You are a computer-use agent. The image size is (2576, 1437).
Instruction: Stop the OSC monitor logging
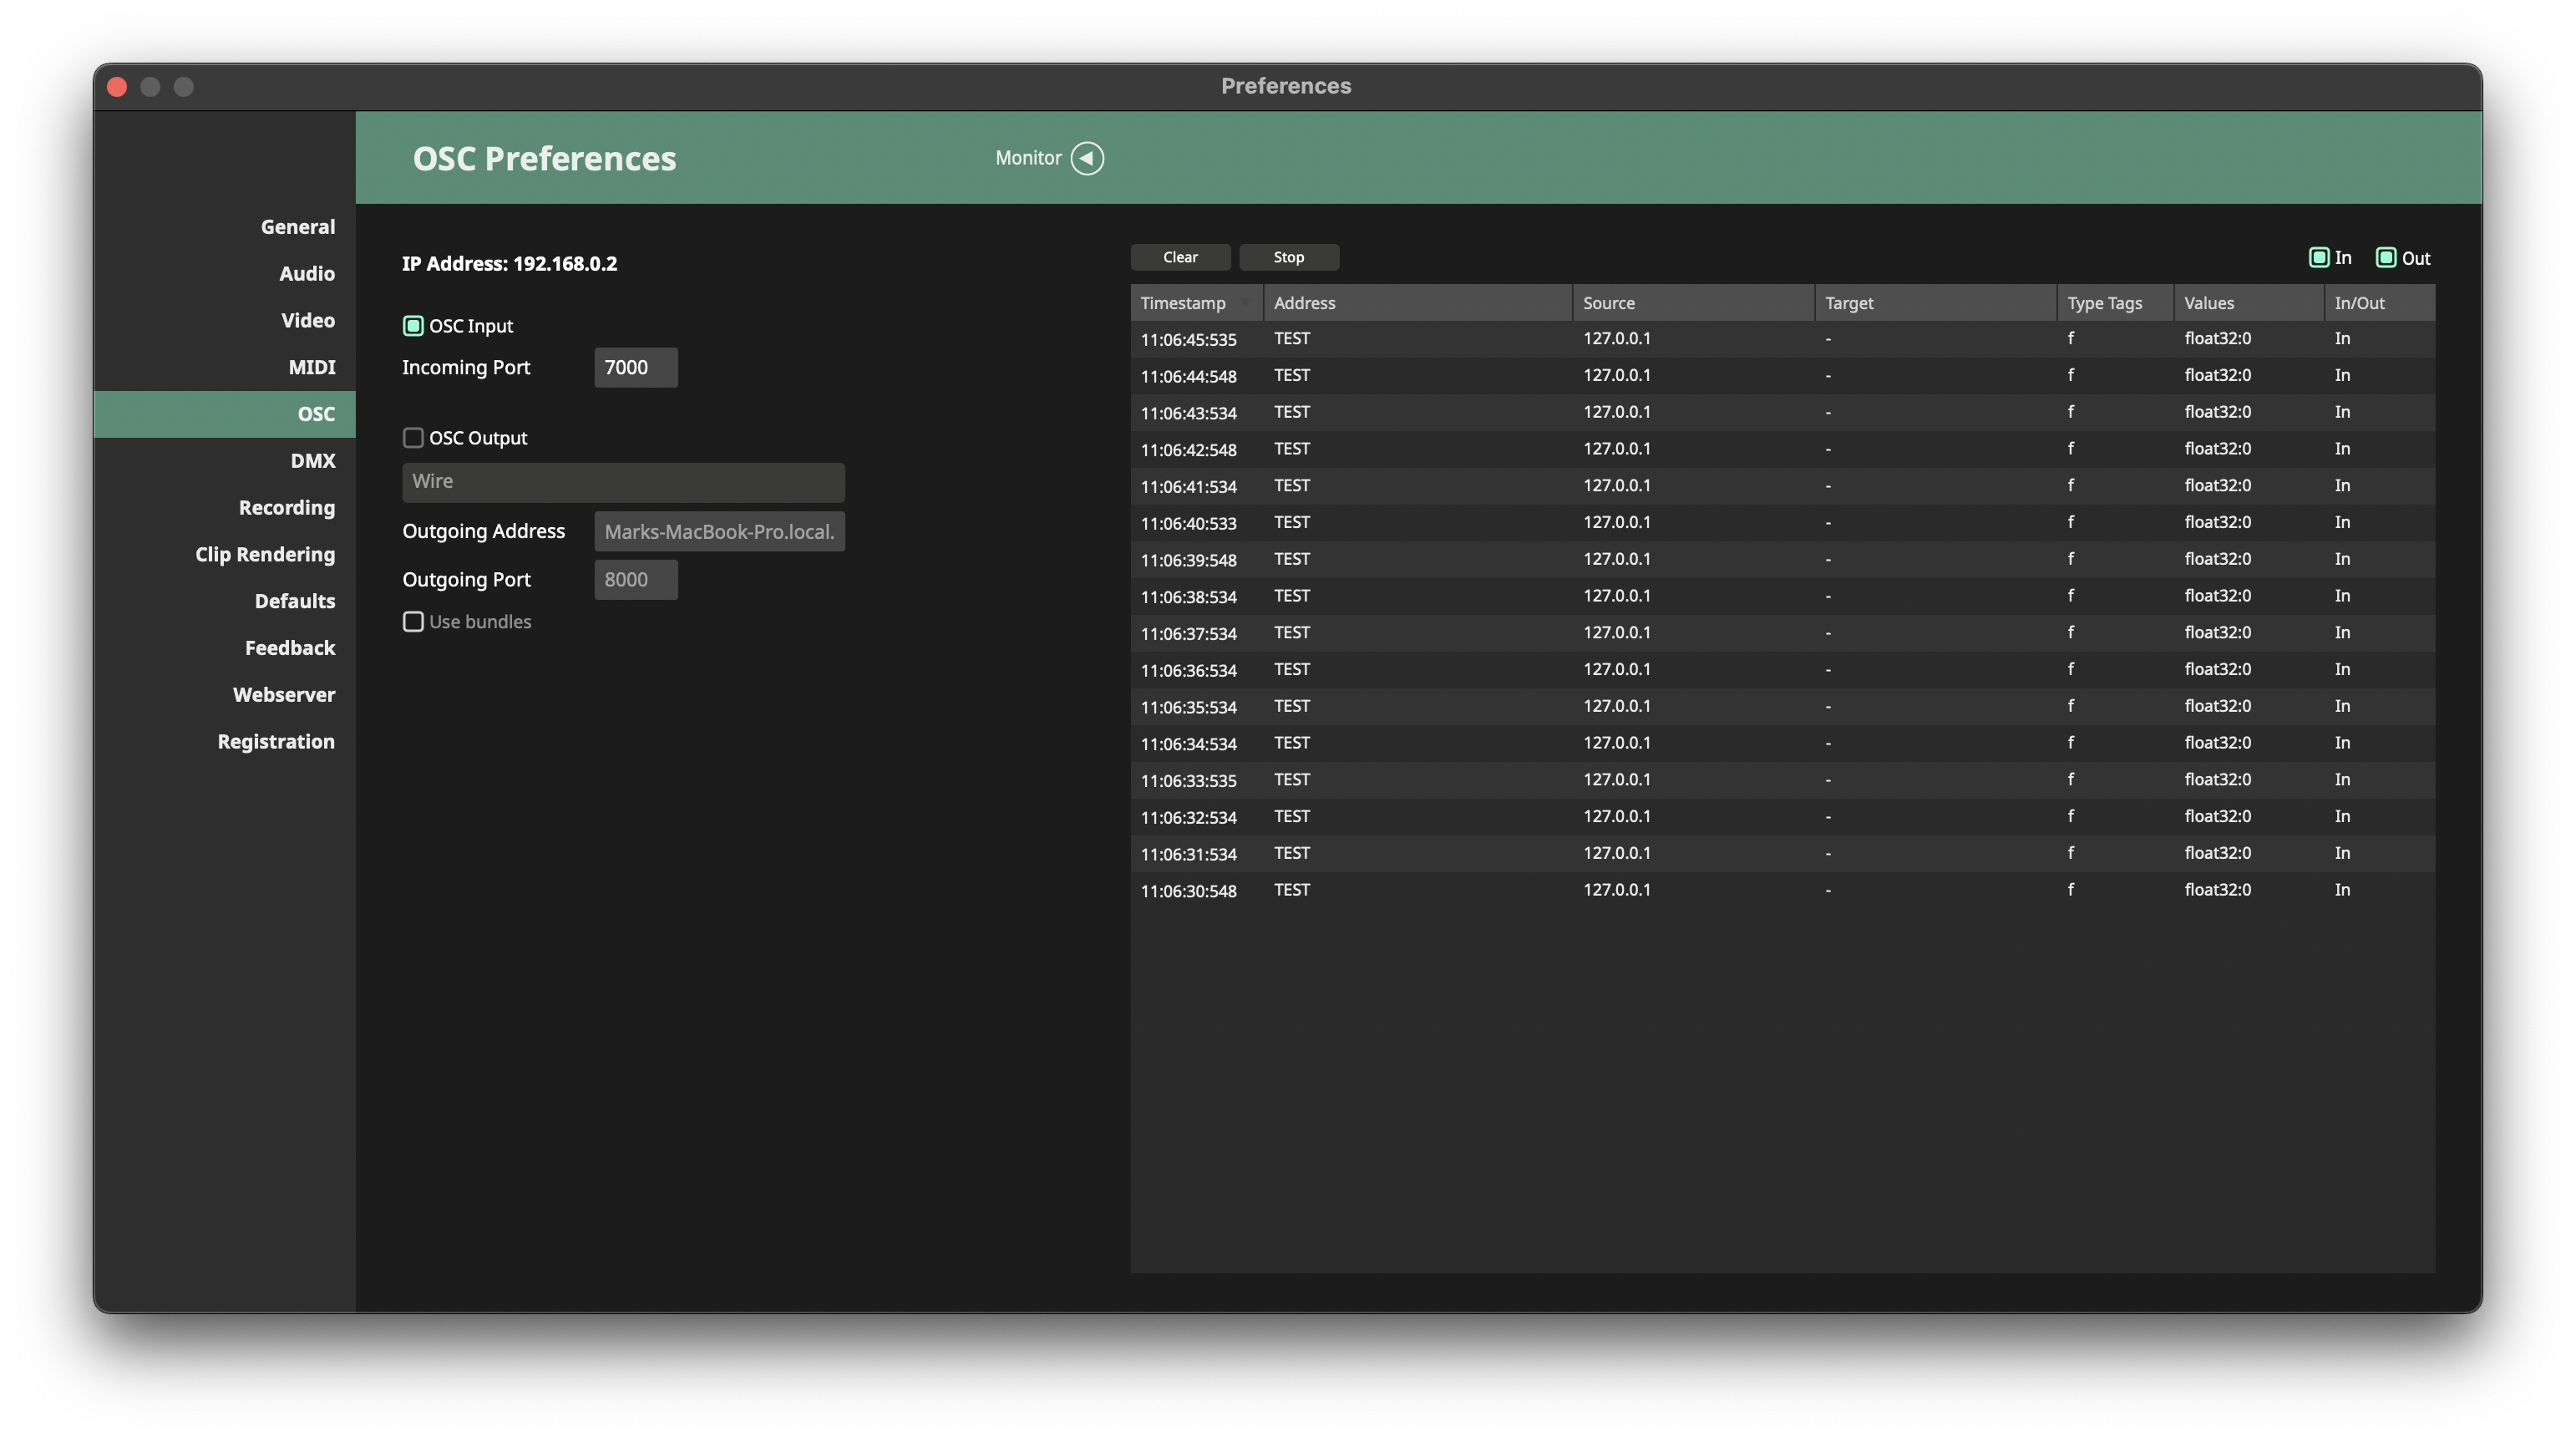coord(1288,257)
